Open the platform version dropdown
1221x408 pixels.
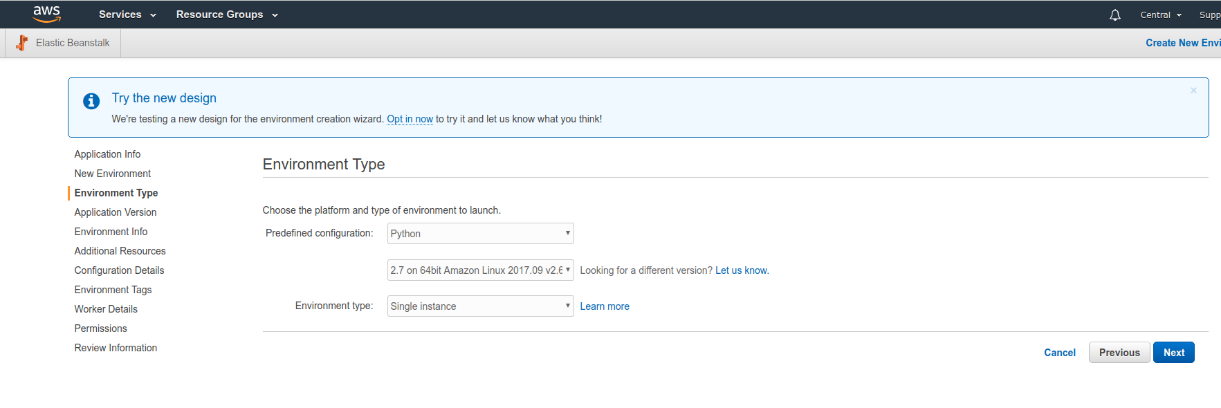(480, 270)
